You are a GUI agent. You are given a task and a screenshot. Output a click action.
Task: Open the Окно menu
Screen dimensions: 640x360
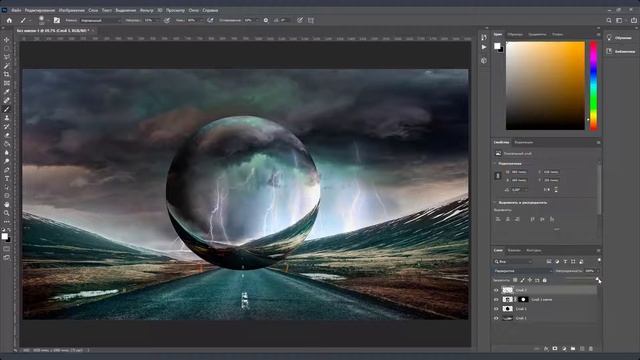click(x=193, y=10)
